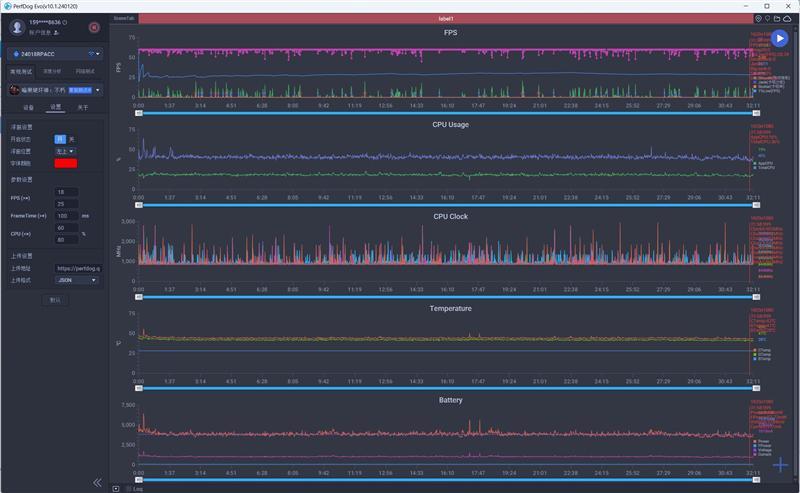Click the FrameTime threshold input field
Image resolution: width=800 pixels, height=493 pixels.
(66, 215)
